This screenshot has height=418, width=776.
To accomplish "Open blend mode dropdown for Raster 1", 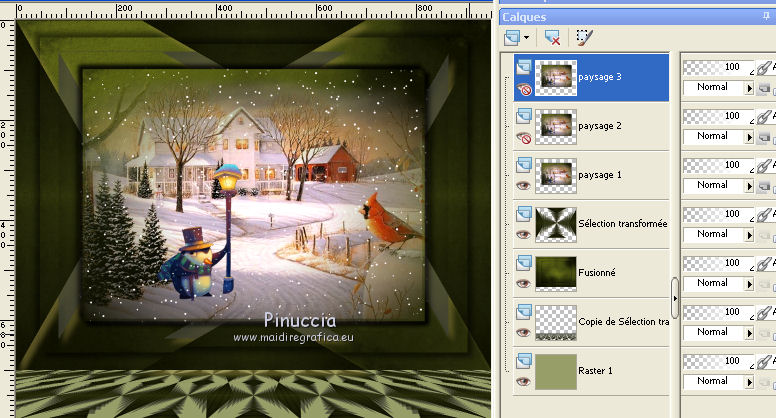I will pos(749,382).
